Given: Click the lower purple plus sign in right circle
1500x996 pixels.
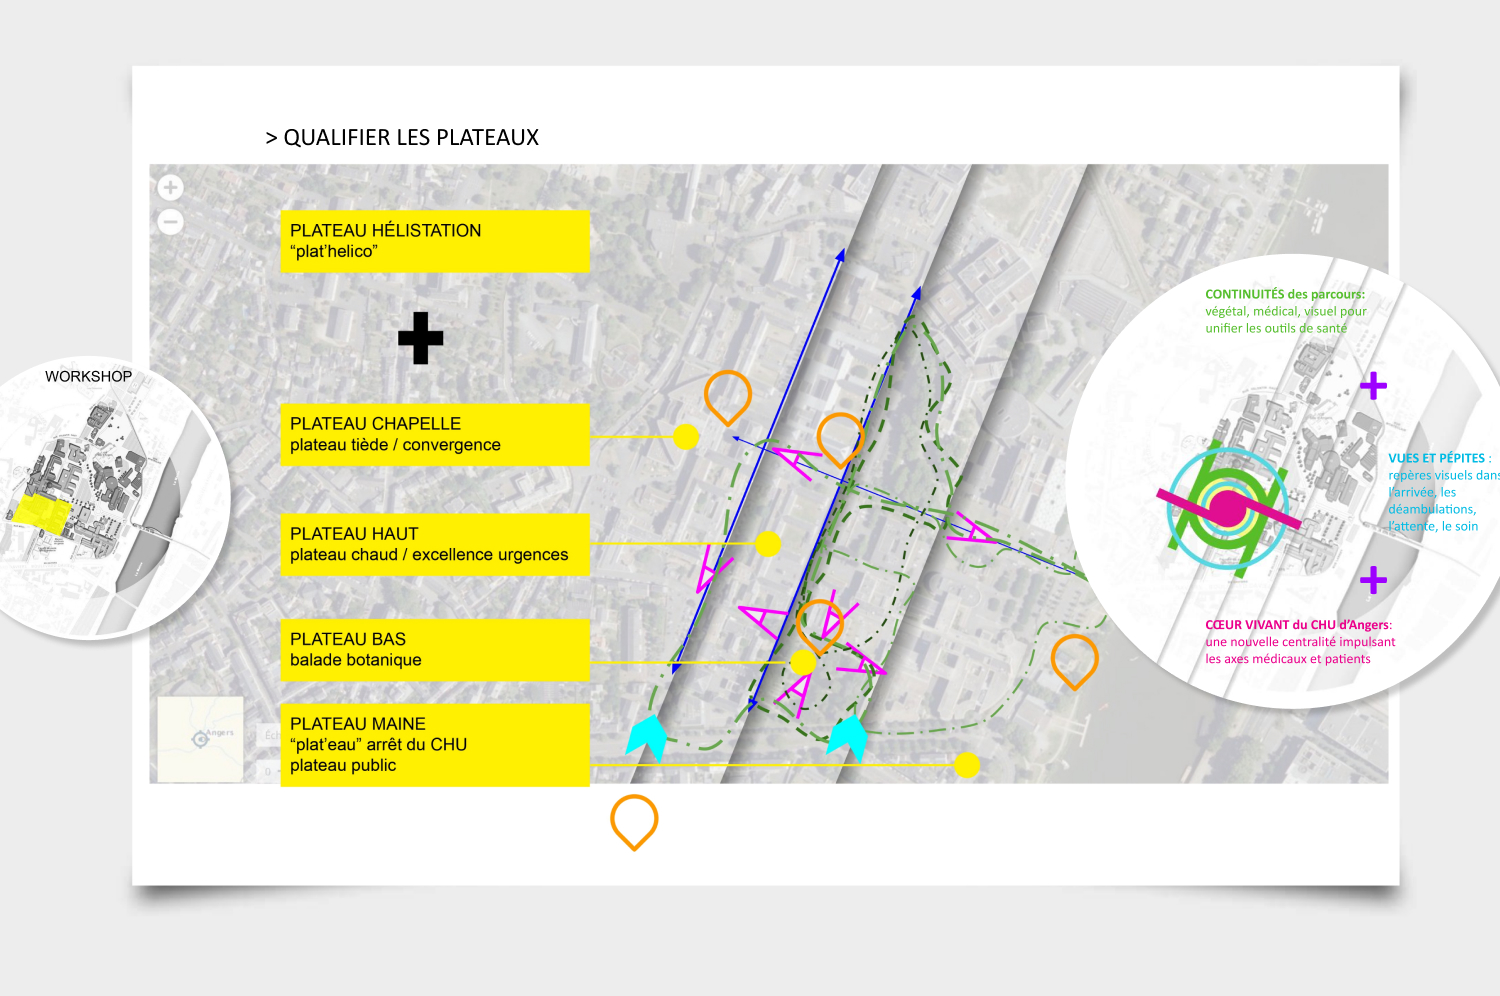Looking at the screenshot, I should [1373, 580].
